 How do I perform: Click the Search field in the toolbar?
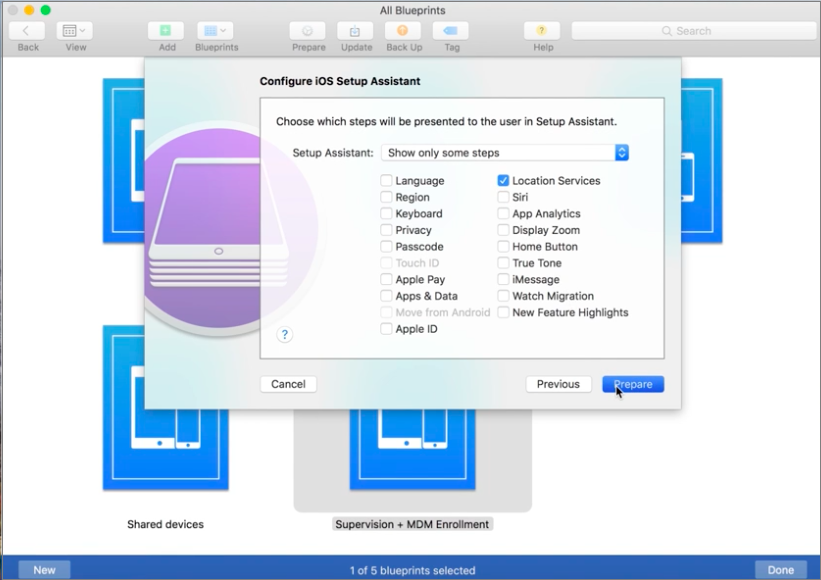pyautogui.click(x=692, y=31)
